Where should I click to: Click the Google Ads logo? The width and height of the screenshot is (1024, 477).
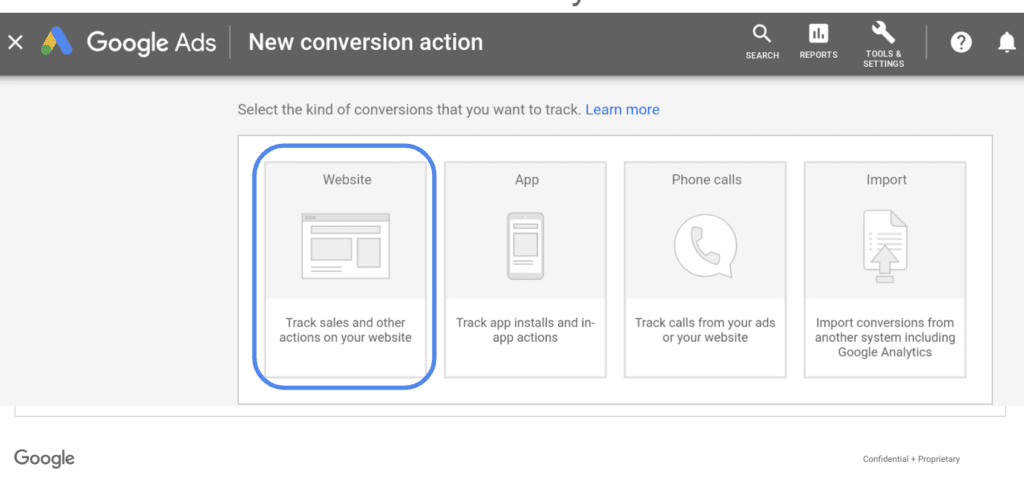click(55, 42)
